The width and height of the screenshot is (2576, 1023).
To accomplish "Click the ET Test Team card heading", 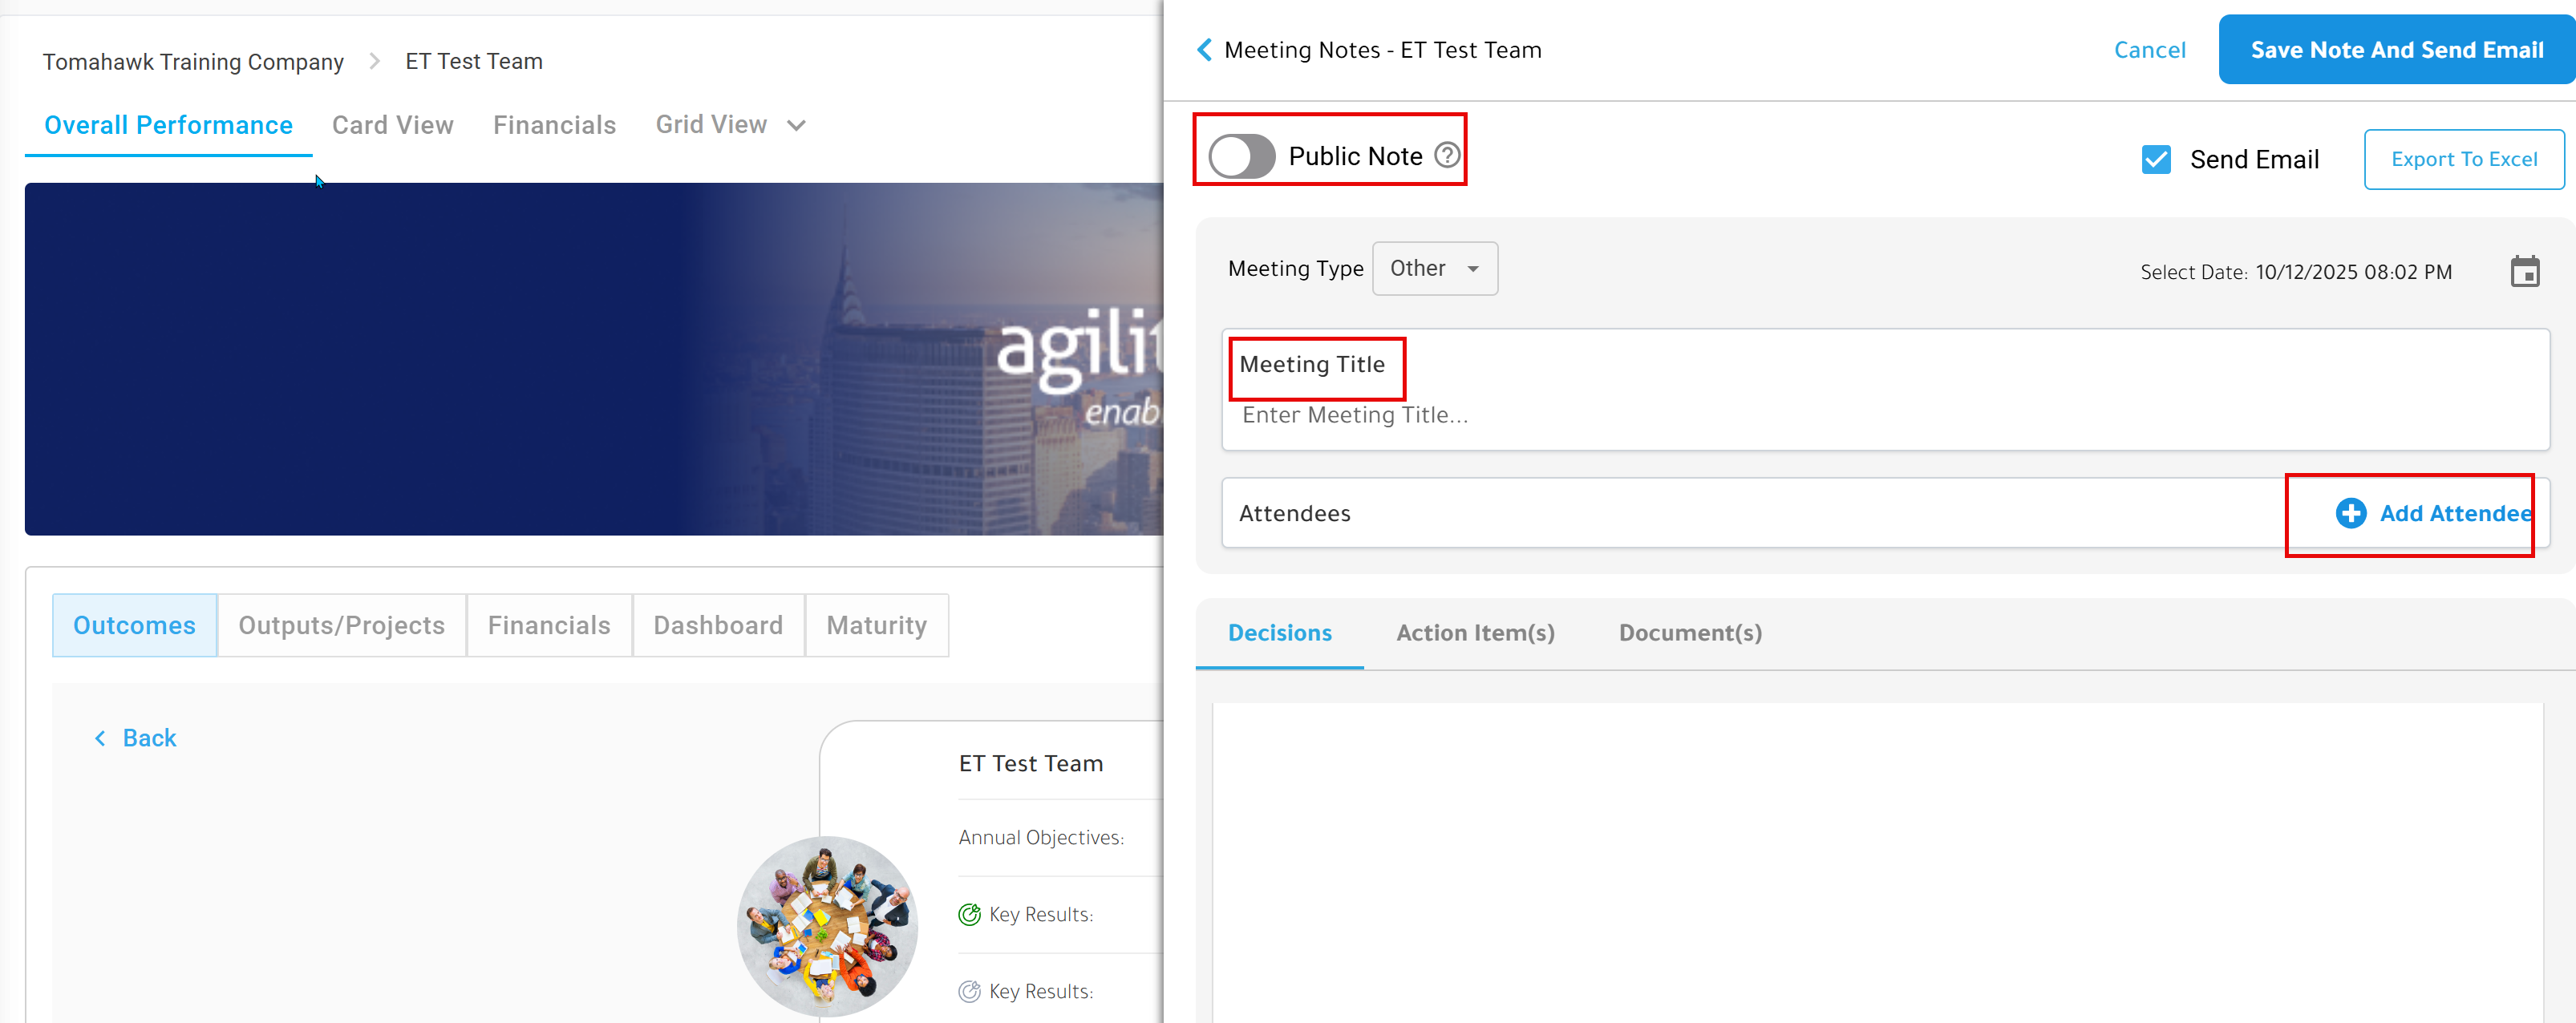I will click(x=1030, y=763).
